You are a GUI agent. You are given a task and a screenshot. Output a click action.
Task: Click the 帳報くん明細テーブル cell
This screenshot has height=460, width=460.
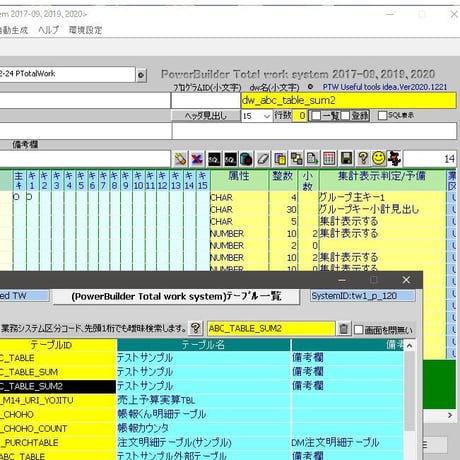203,414
